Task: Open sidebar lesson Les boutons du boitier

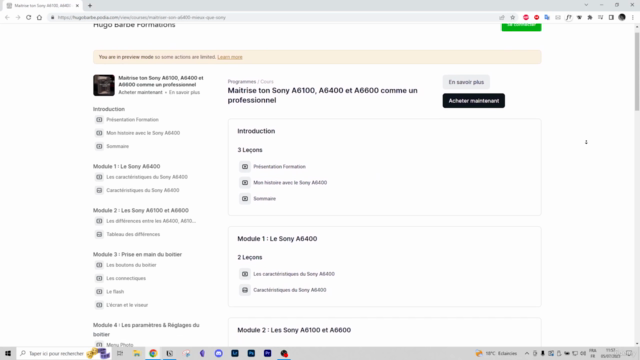Action: (131, 265)
